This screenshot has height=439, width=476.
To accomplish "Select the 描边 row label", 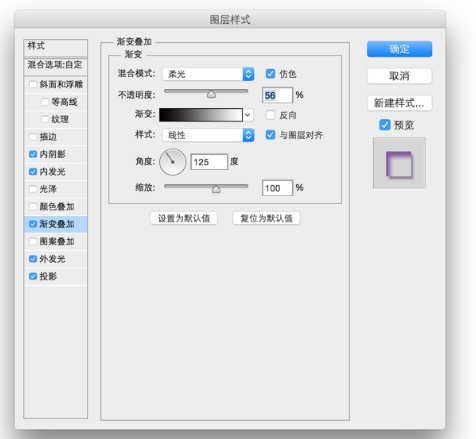I will [x=48, y=137].
